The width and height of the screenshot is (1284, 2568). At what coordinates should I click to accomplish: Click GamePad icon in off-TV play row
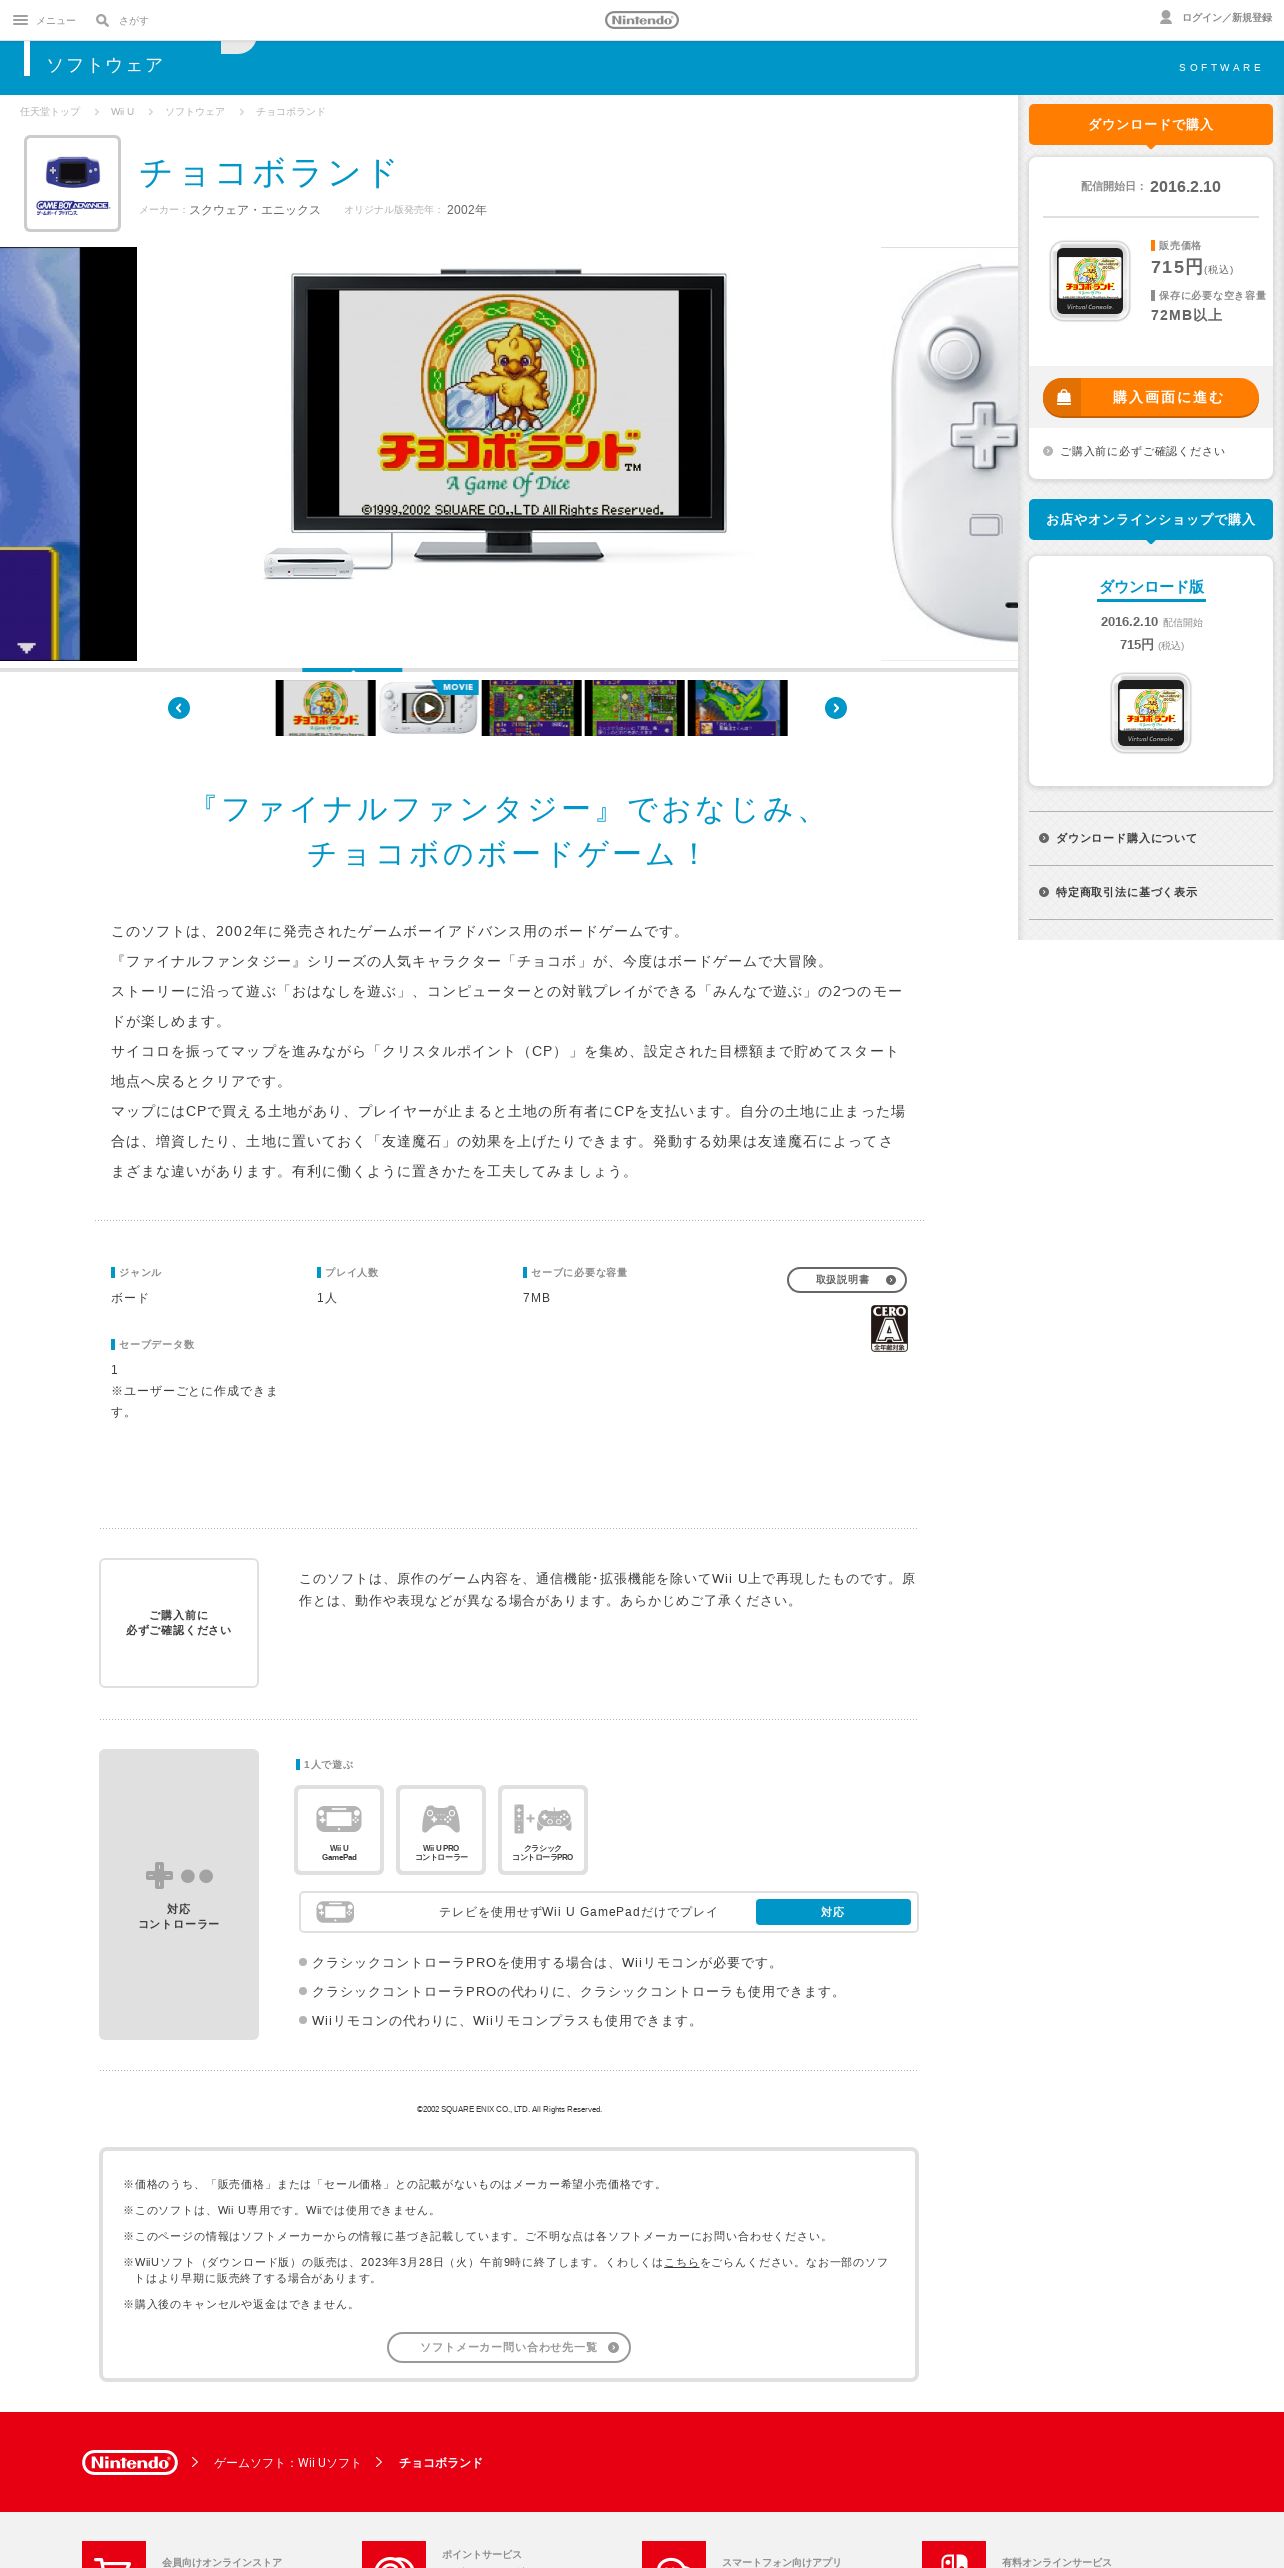[335, 1912]
